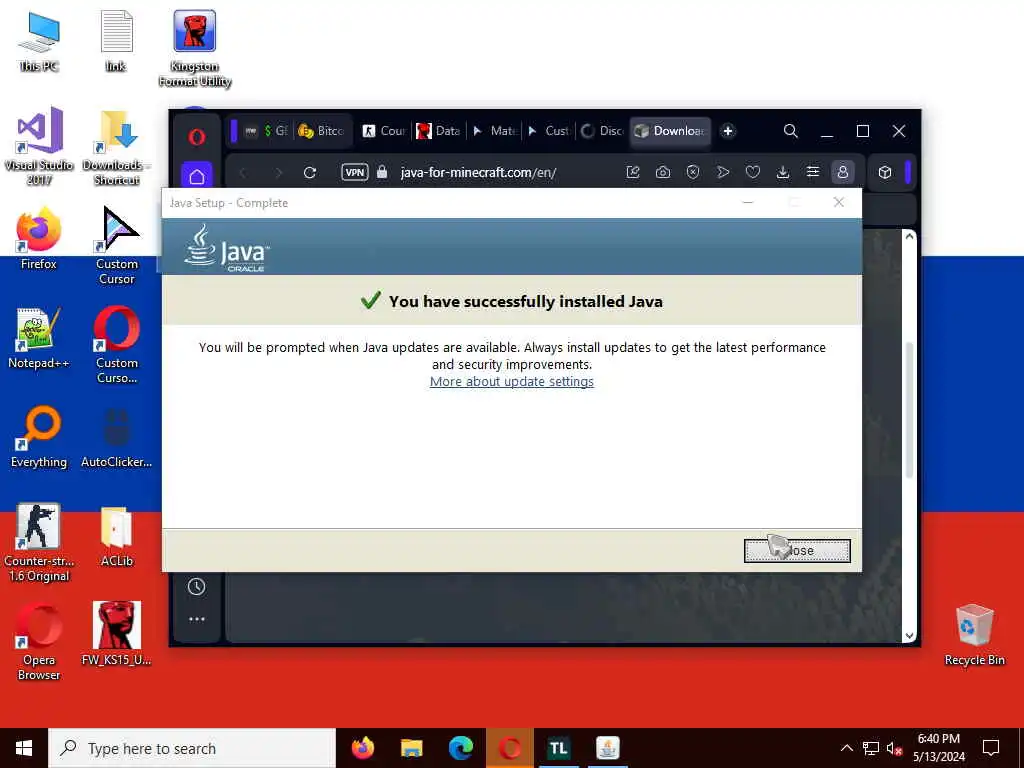1024x768 pixels.
Task: Select Kingston Format Utility desktop icon
Action: tap(195, 48)
